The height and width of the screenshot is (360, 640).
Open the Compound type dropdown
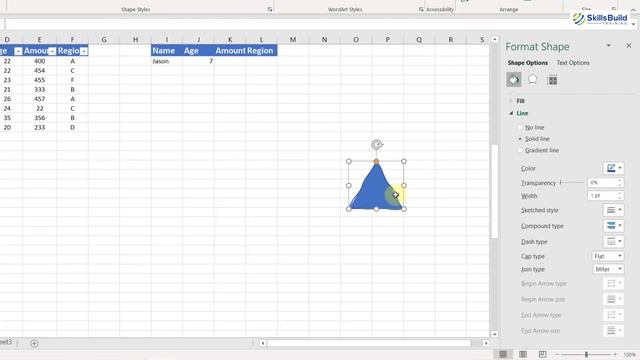[x=613, y=226]
